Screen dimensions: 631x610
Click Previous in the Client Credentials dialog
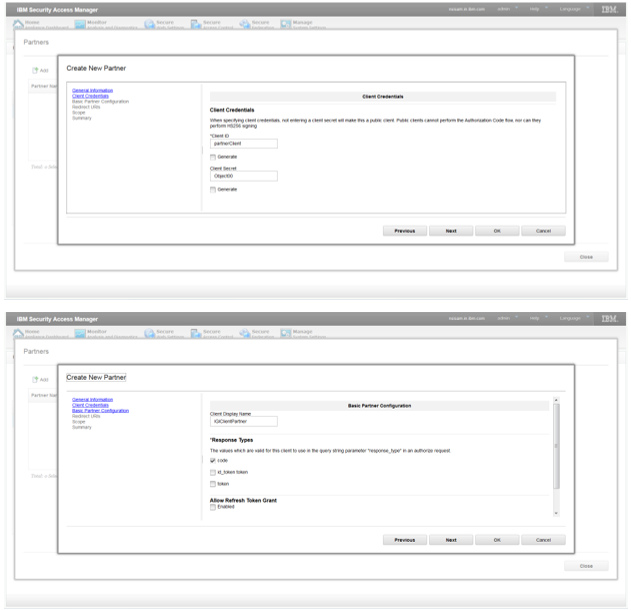pos(405,231)
